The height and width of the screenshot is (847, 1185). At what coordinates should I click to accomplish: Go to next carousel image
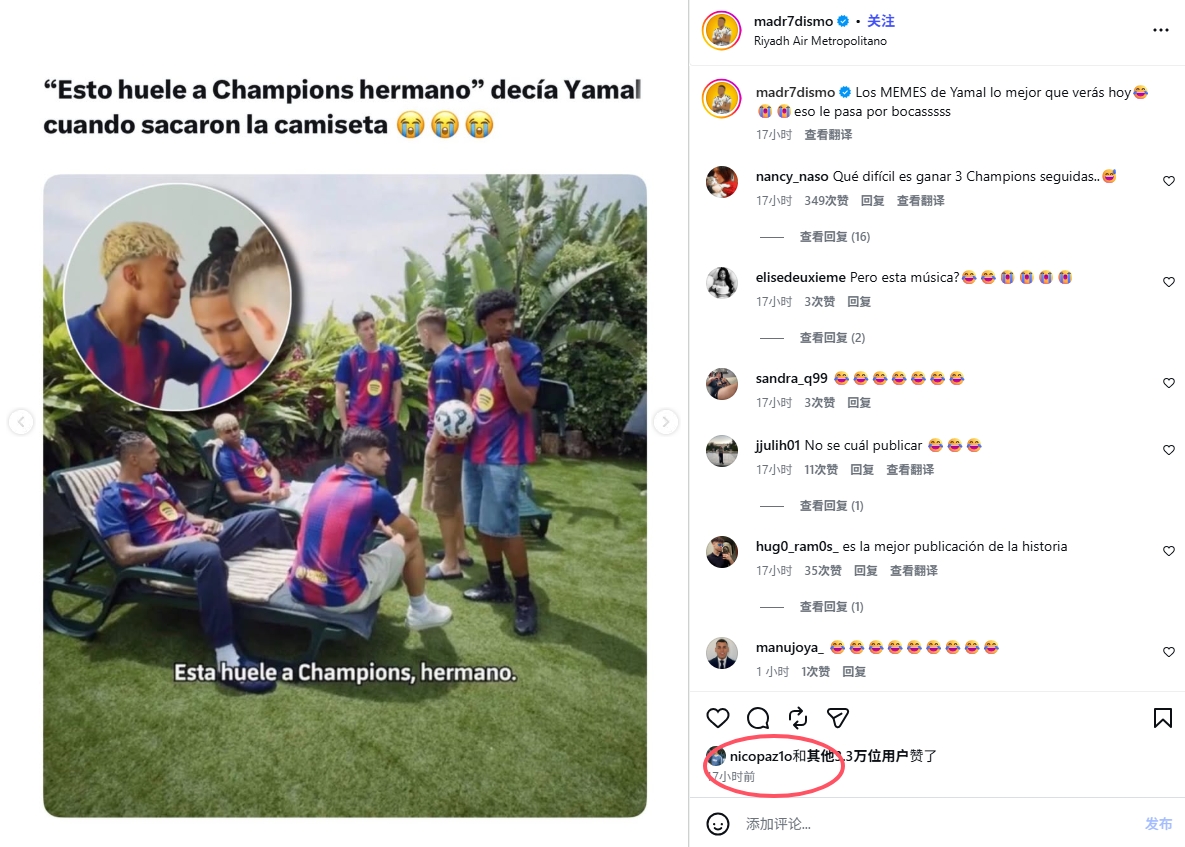[666, 423]
